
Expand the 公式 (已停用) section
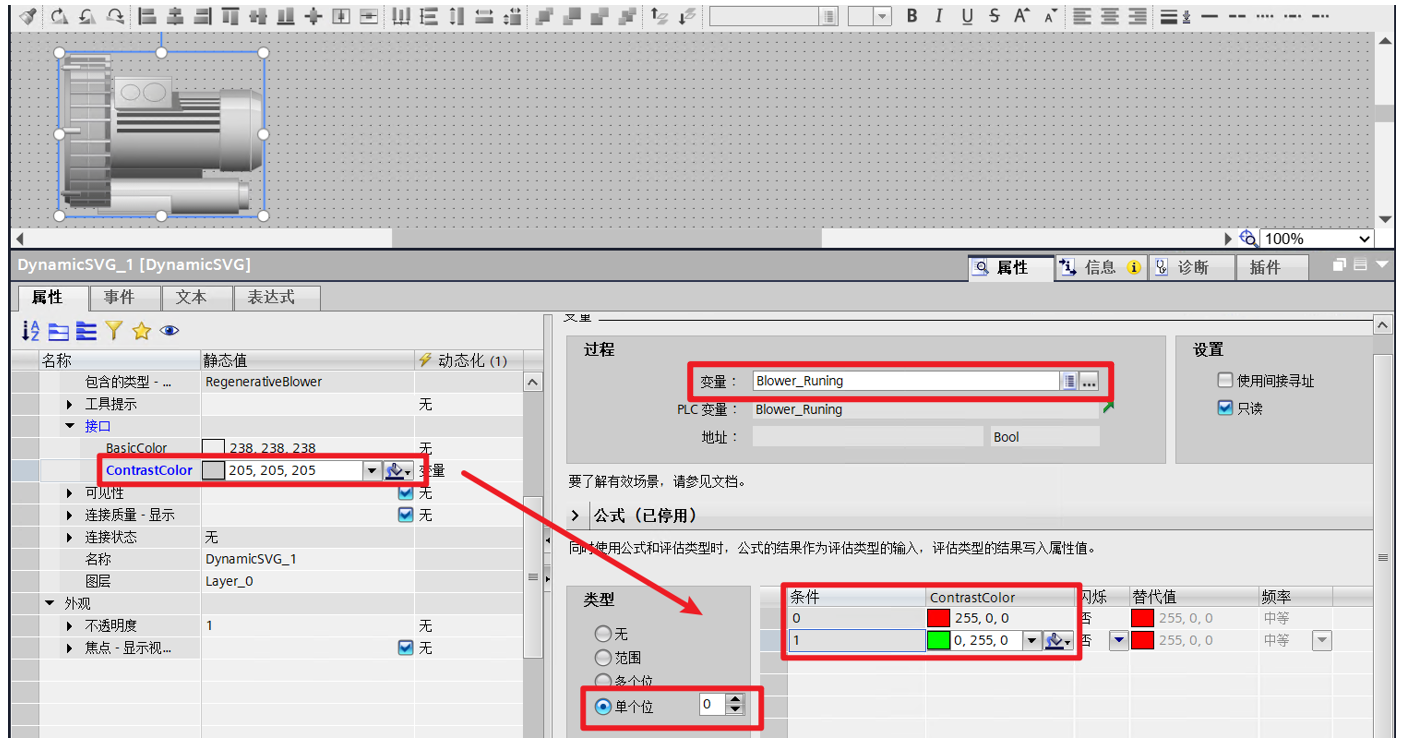575,516
